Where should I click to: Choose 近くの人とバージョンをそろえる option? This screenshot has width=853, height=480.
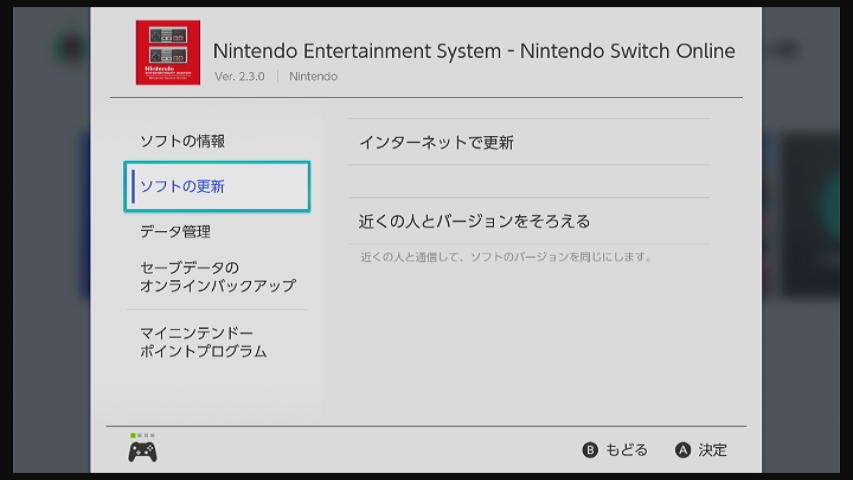click(529, 221)
